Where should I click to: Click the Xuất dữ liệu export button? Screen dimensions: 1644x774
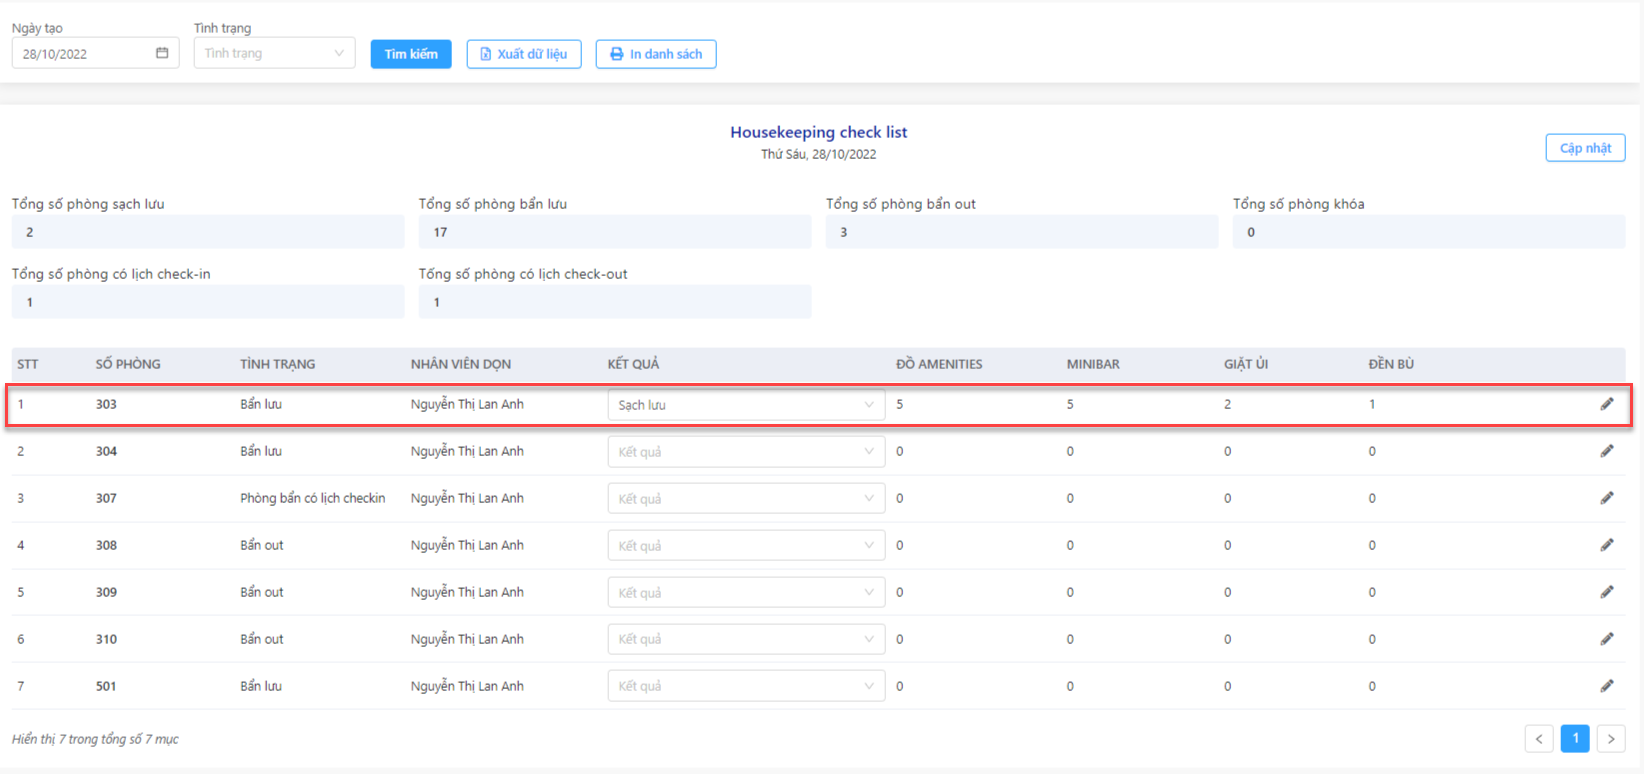[524, 54]
